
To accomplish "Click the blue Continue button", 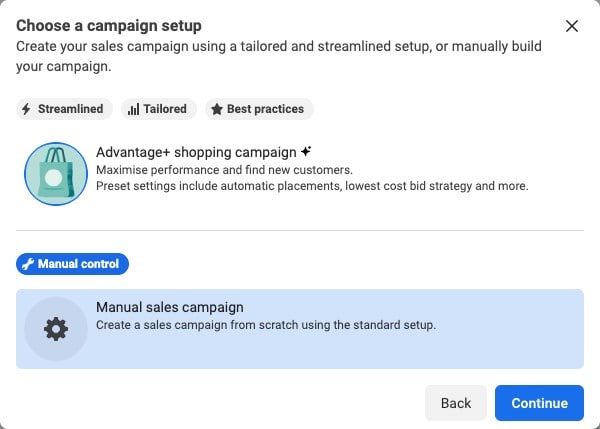I will (540, 403).
